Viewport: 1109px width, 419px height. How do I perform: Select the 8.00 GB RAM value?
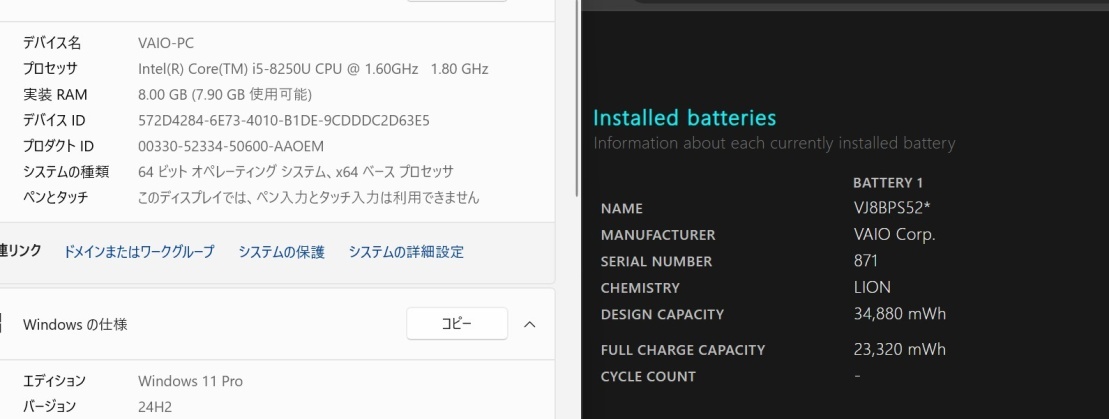225,95
